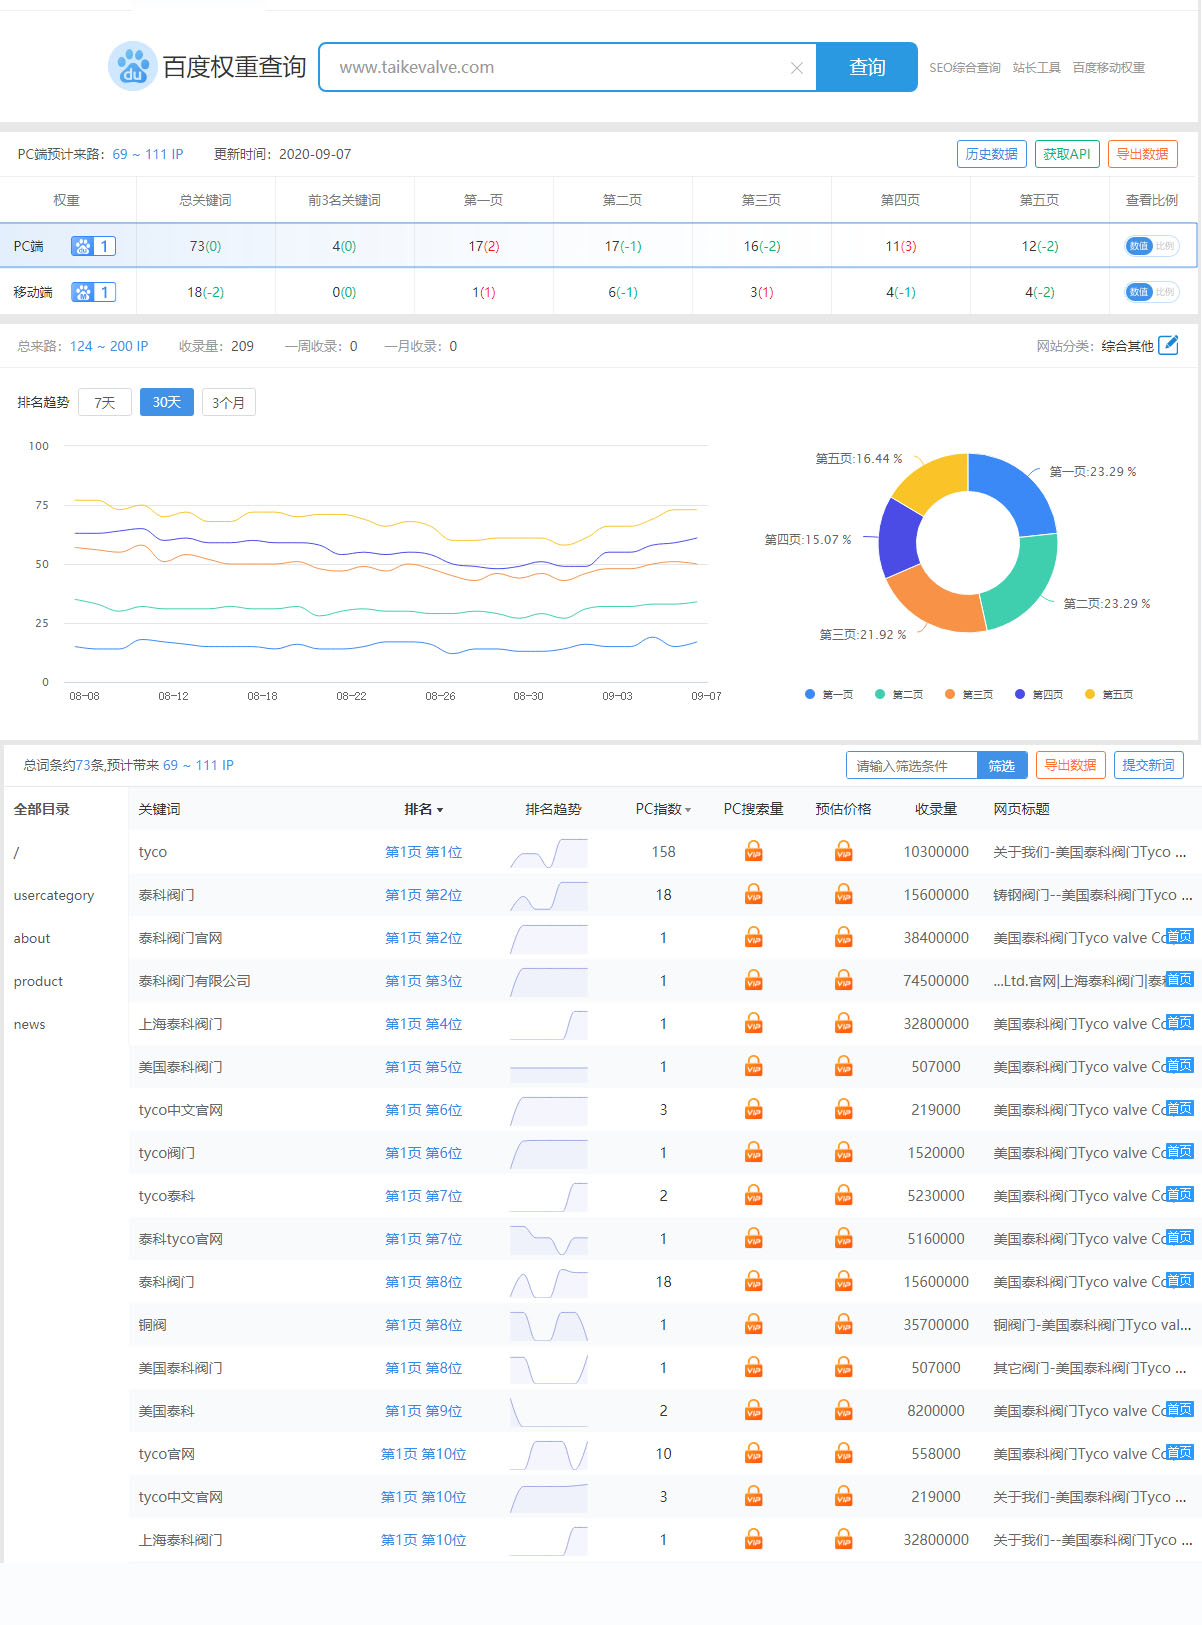The image size is (1202, 1625).
Task: Click 首页 tag on tyco泰科 row
Action: click(x=1180, y=1194)
